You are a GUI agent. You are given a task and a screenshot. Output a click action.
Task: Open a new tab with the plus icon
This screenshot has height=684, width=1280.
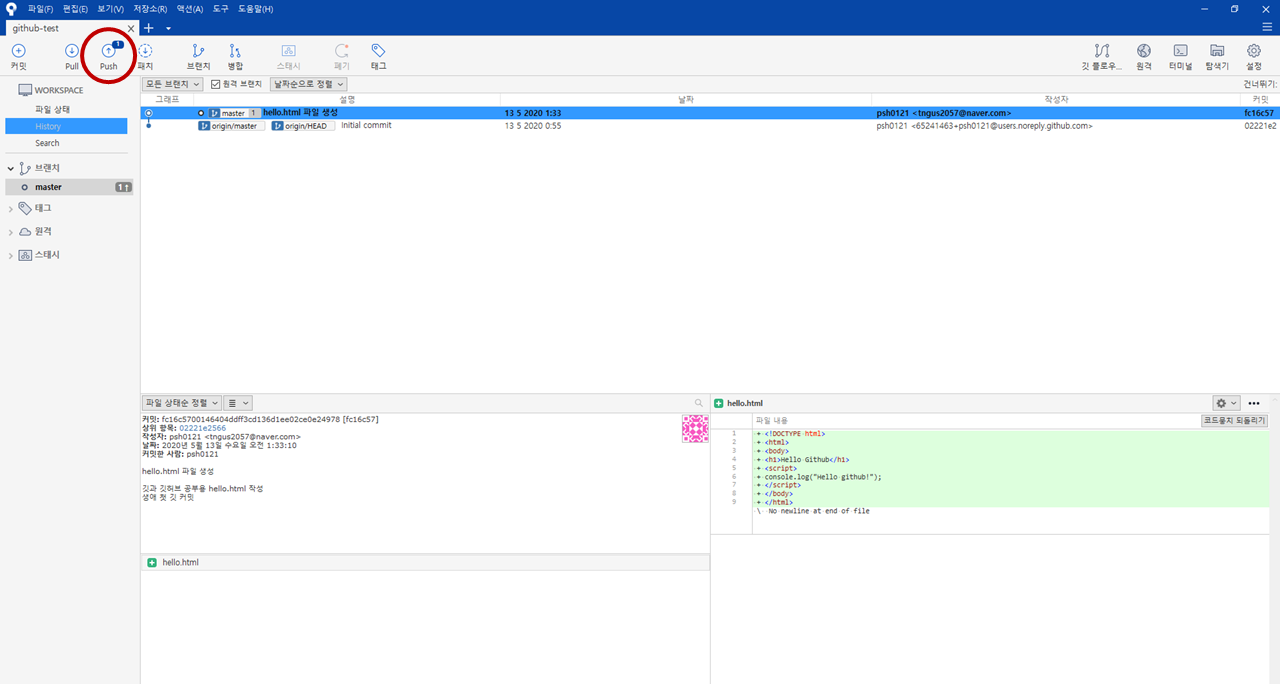[149, 28]
